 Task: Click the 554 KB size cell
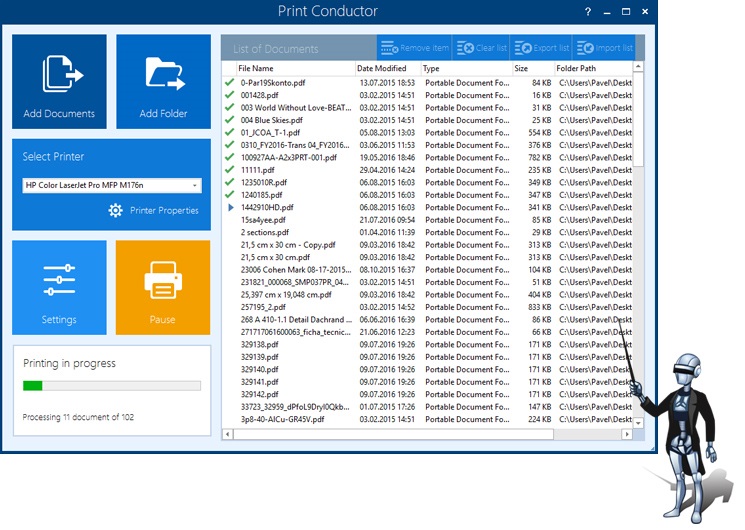[539, 132]
